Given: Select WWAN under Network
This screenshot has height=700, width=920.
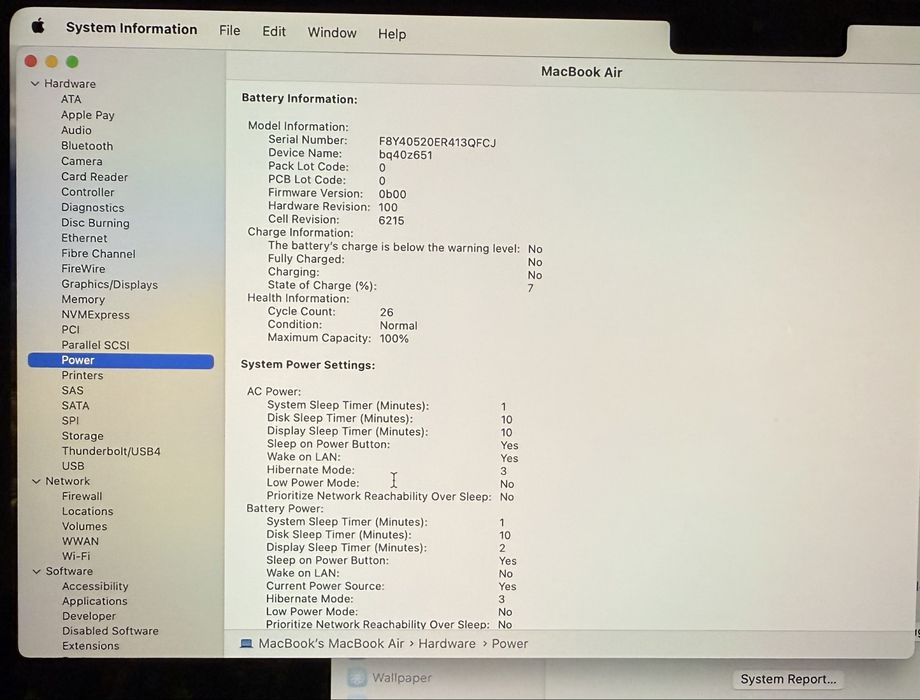Looking at the screenshot, I should tap(80, 542).
